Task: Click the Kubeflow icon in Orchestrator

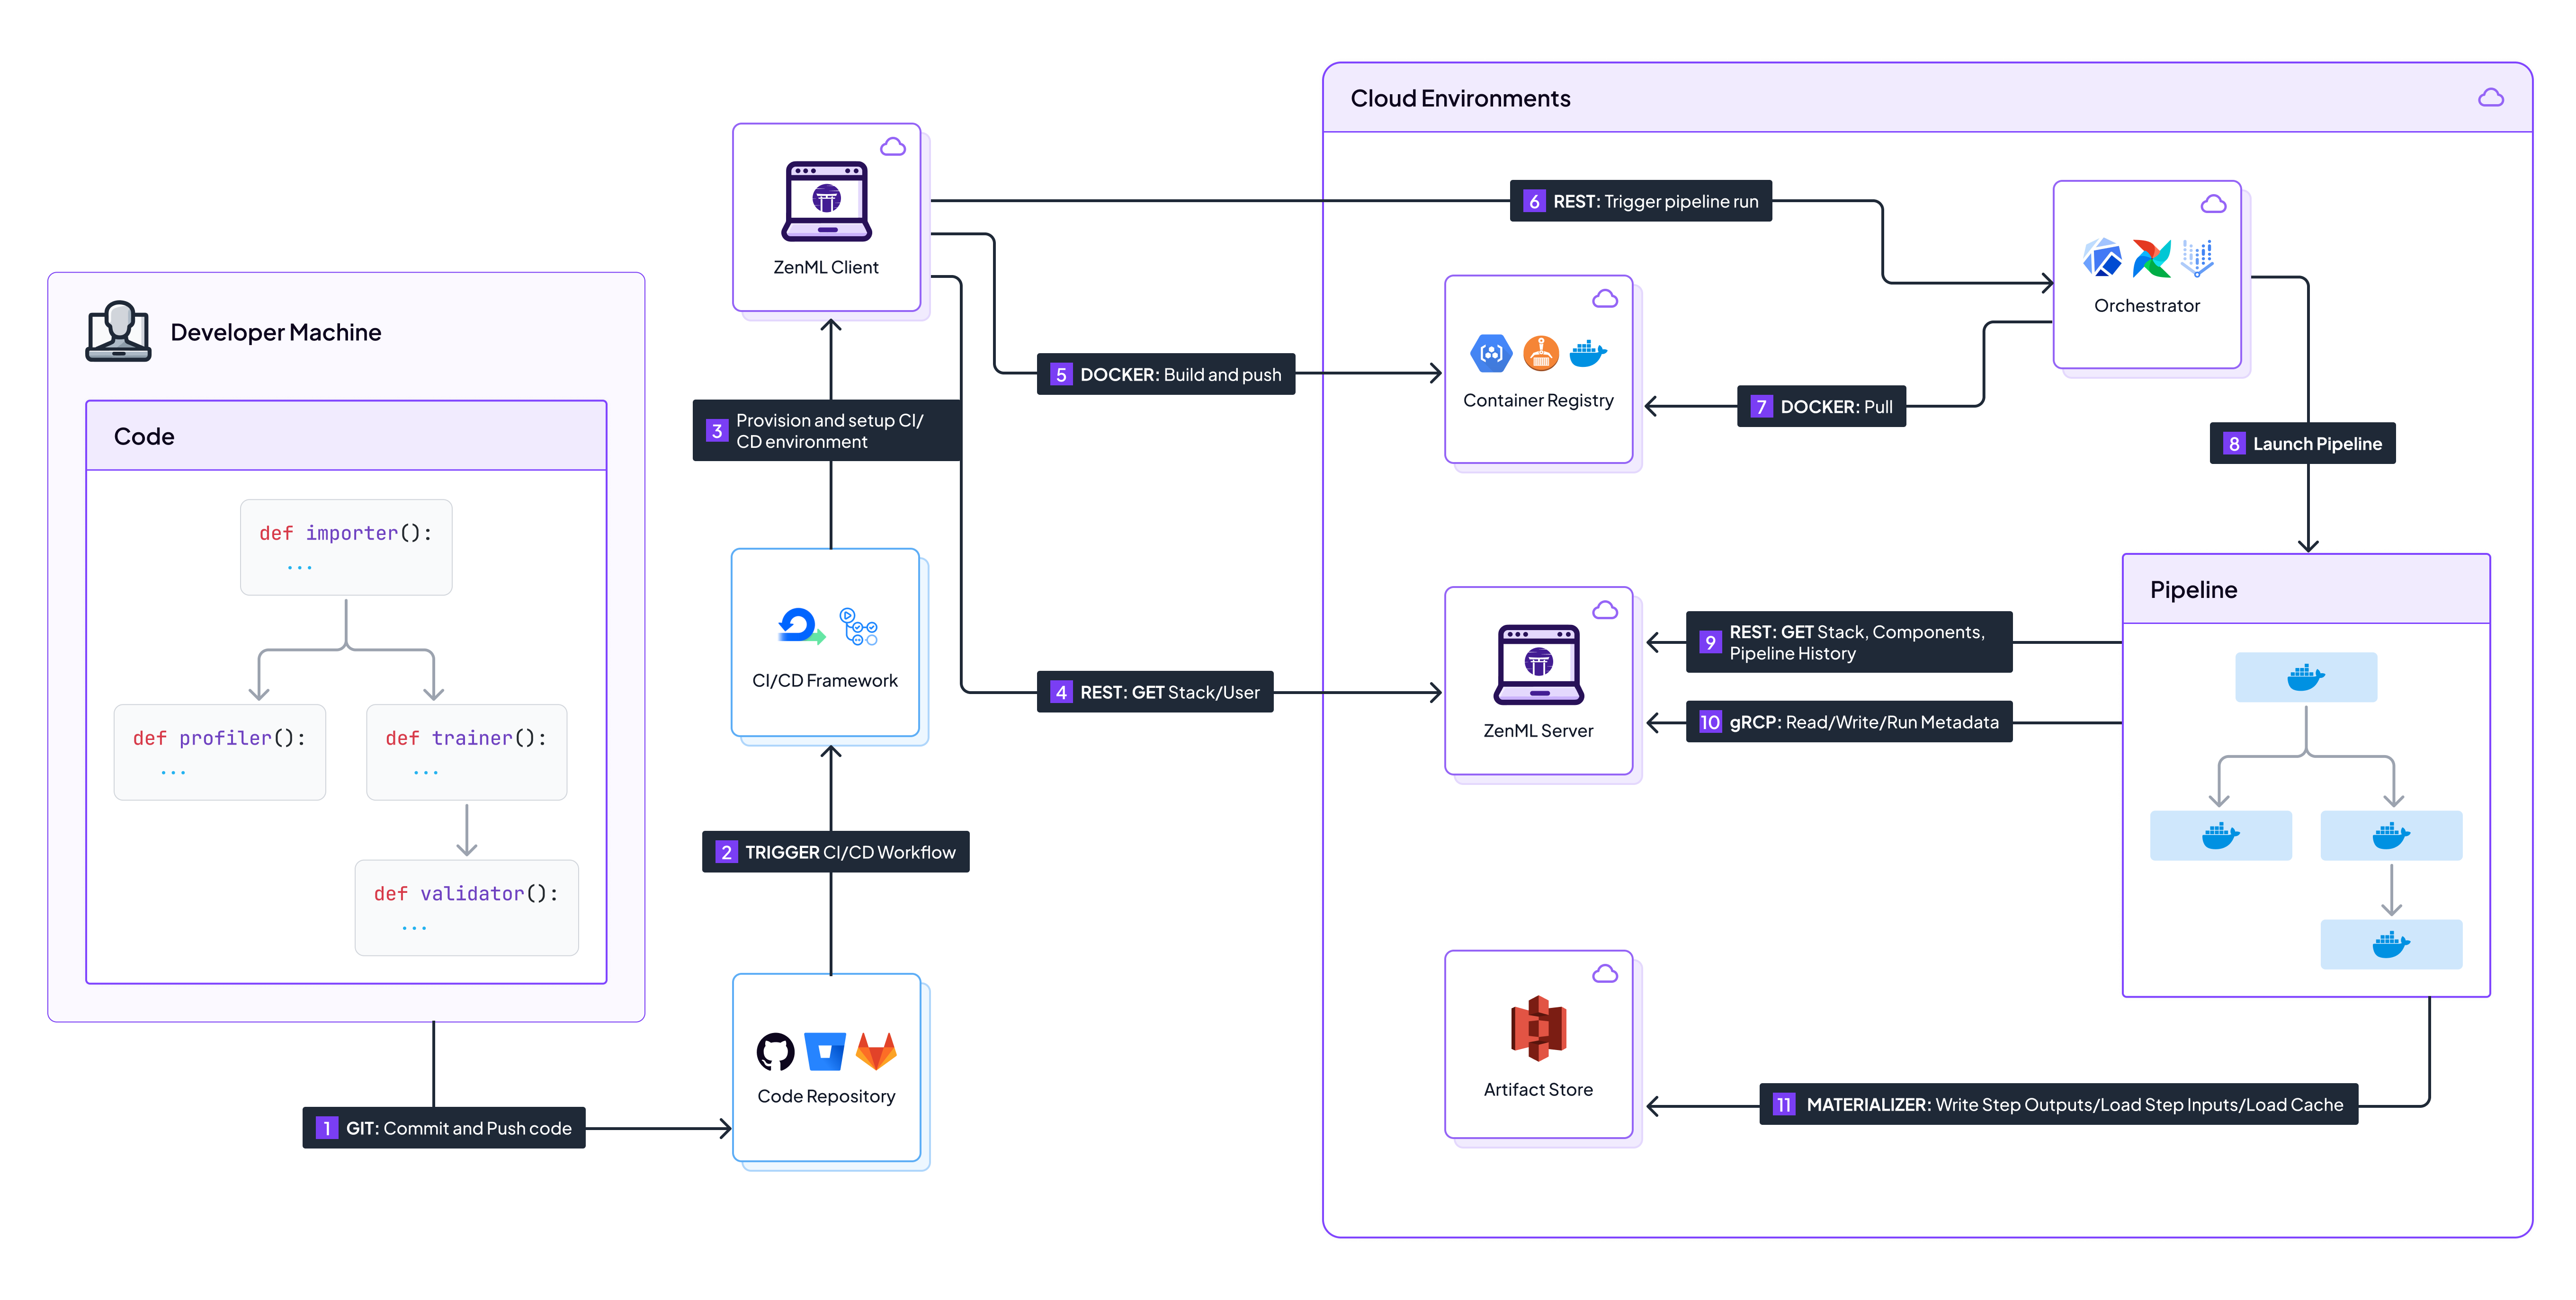Action: (x=2102, y=258)
